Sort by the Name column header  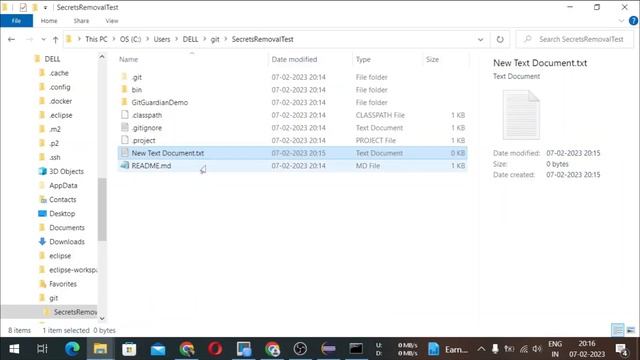tap(129, 59)
